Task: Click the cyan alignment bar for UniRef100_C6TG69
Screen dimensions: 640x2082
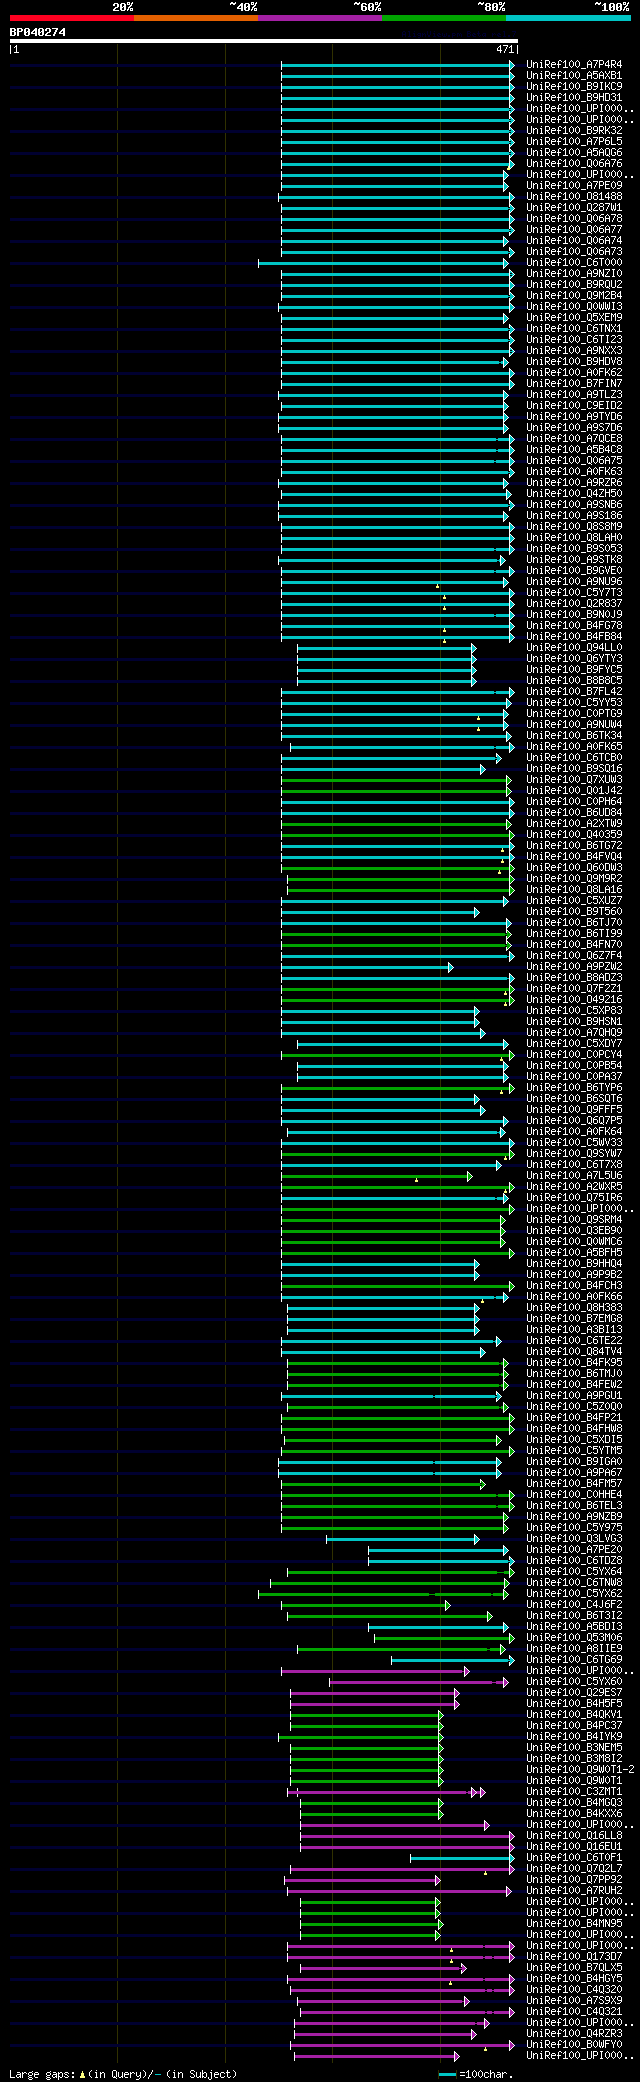Action: (452, 1660)
